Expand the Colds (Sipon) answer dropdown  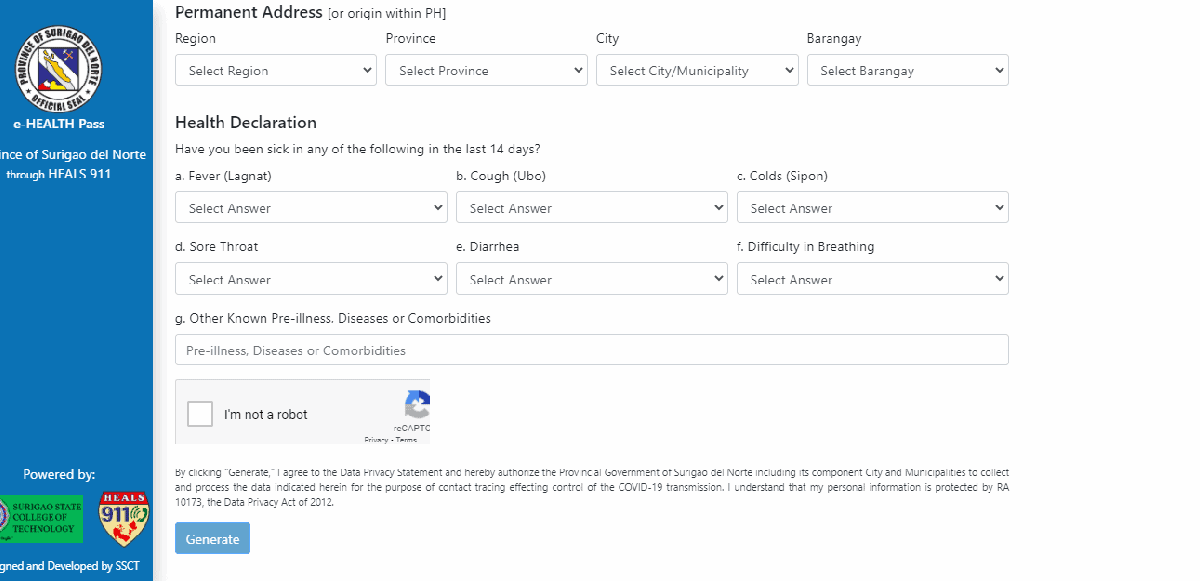point(872,208)
